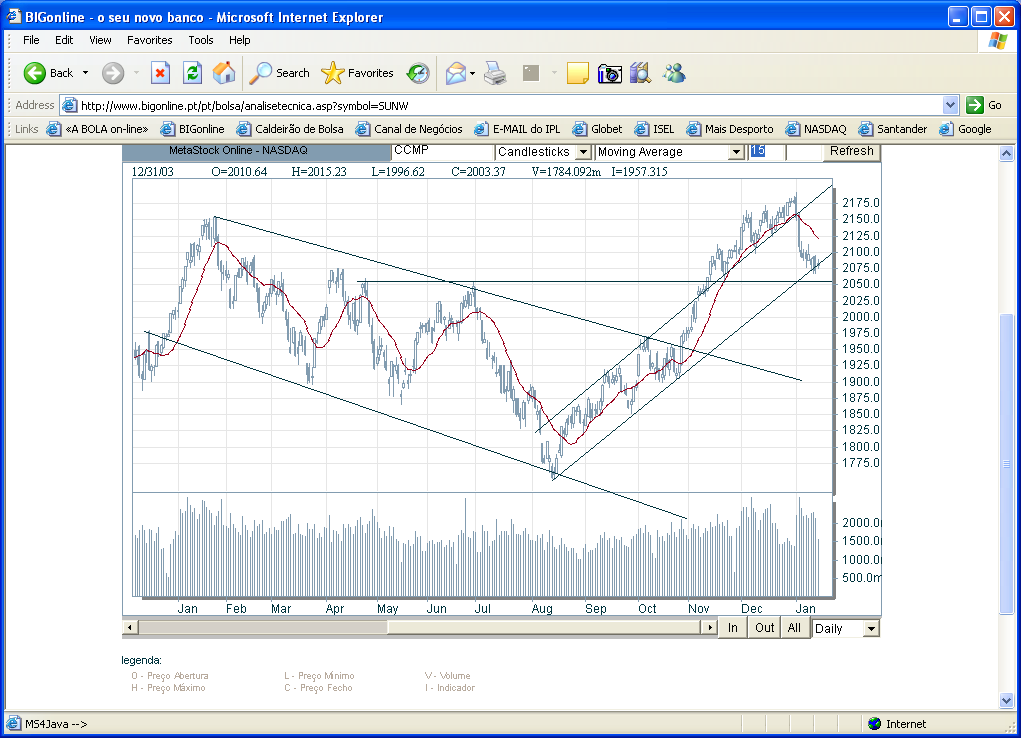Open the View menu

click(100, 40)
